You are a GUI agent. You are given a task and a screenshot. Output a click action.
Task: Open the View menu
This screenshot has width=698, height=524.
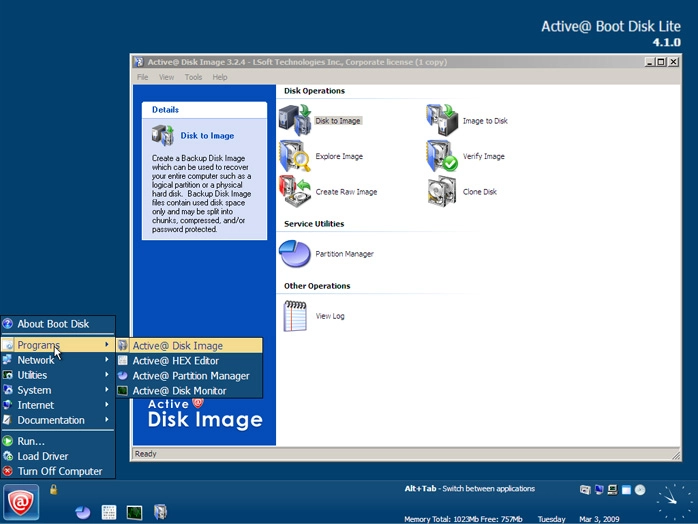tap(166, 77)
